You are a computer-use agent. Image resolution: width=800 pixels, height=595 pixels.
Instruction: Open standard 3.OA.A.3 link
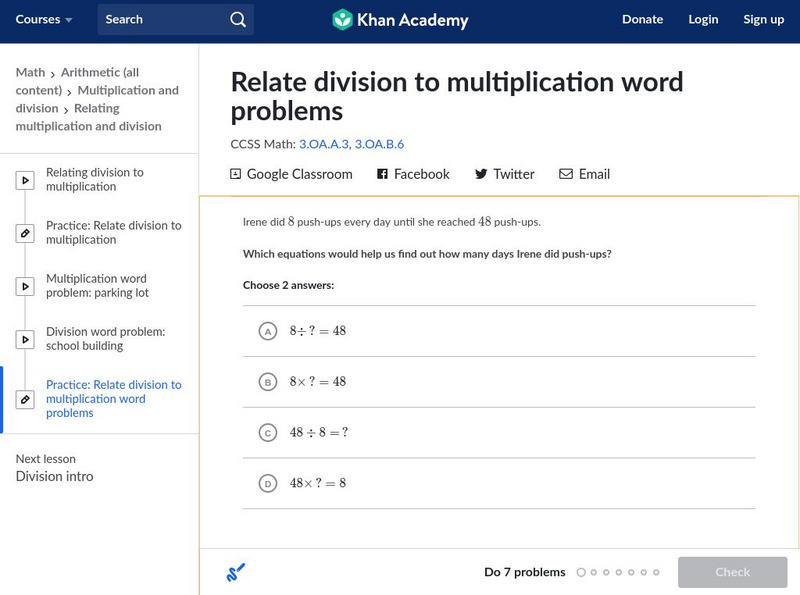click(x=323, y=144)
